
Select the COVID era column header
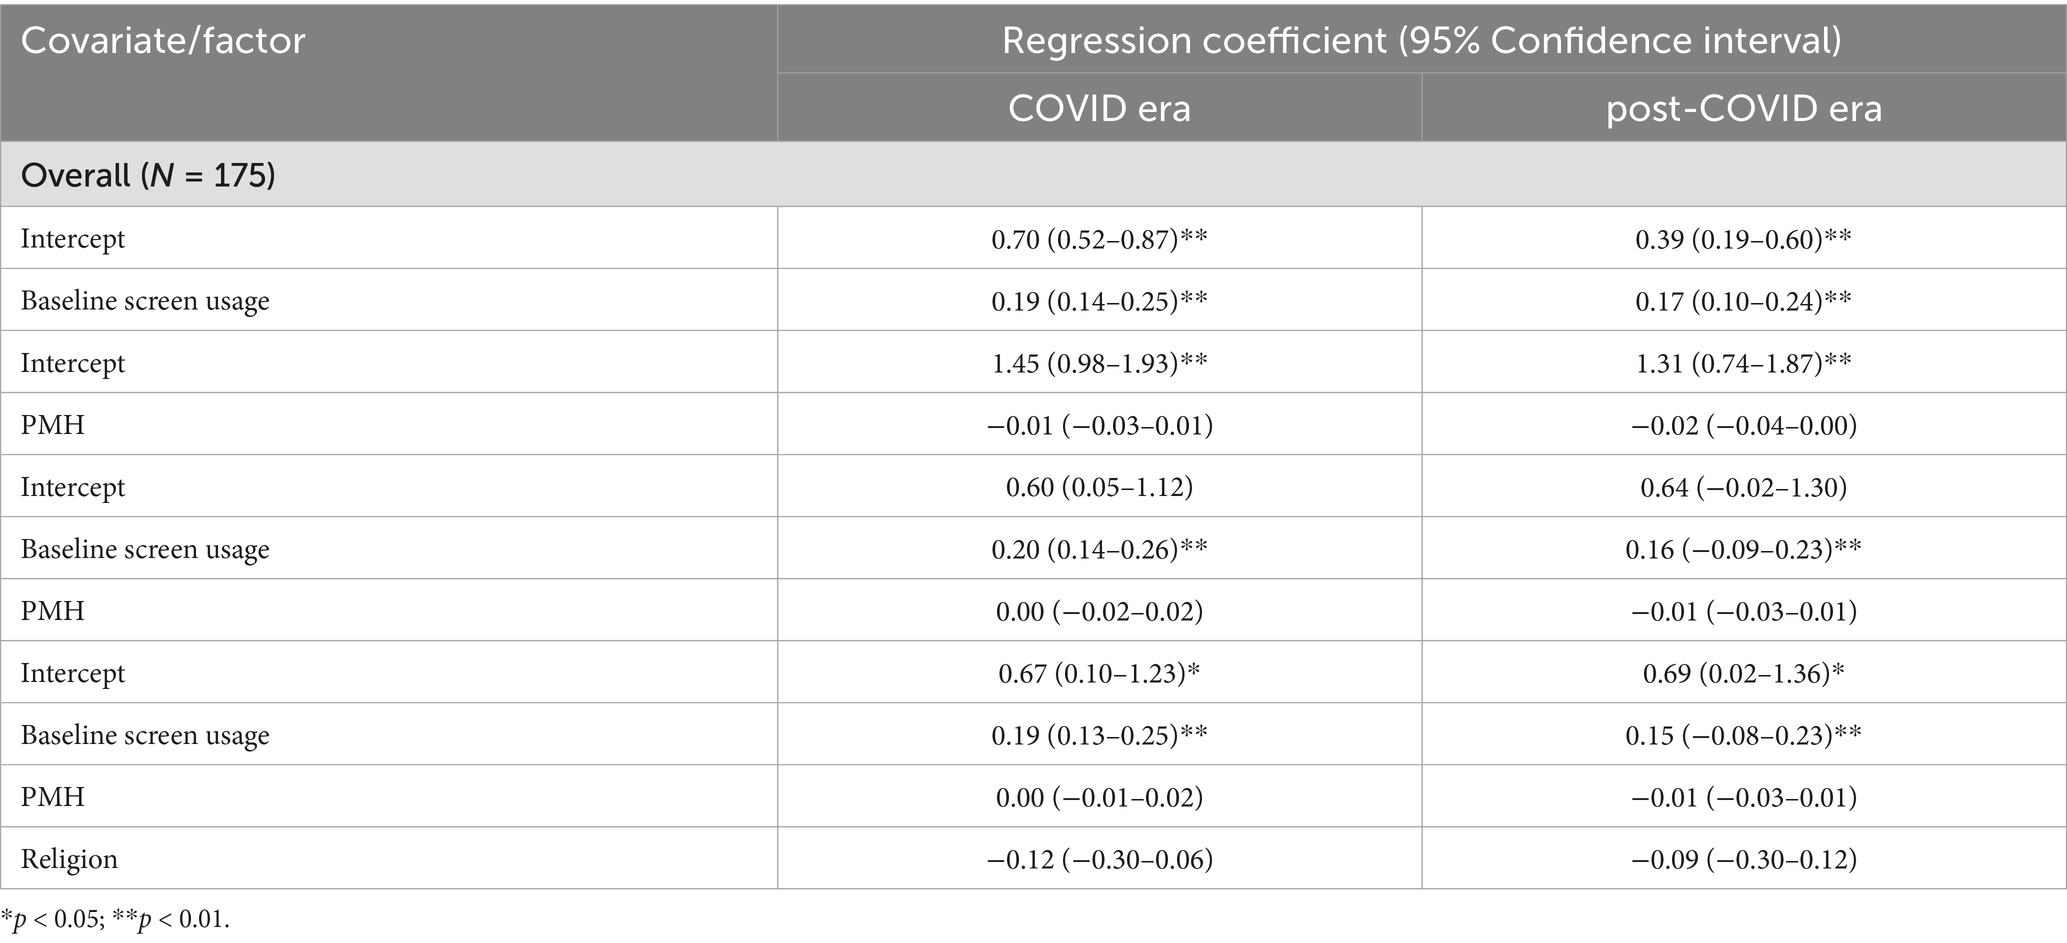tap(1099, 108)
